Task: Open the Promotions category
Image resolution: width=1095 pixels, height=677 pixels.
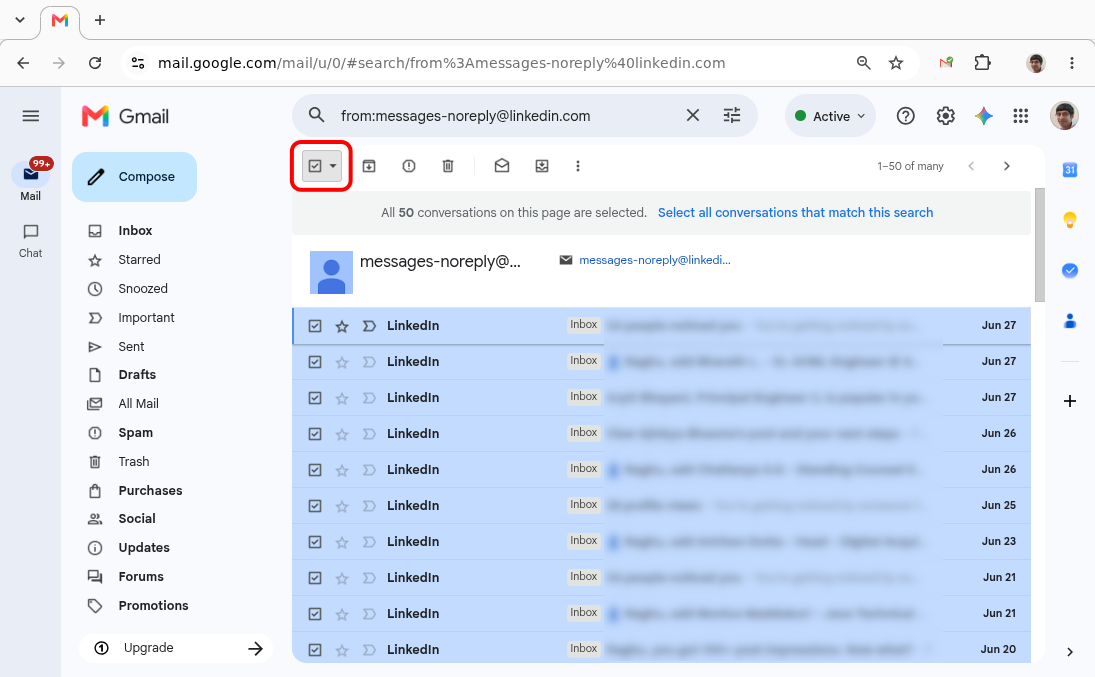Action: 153,606
